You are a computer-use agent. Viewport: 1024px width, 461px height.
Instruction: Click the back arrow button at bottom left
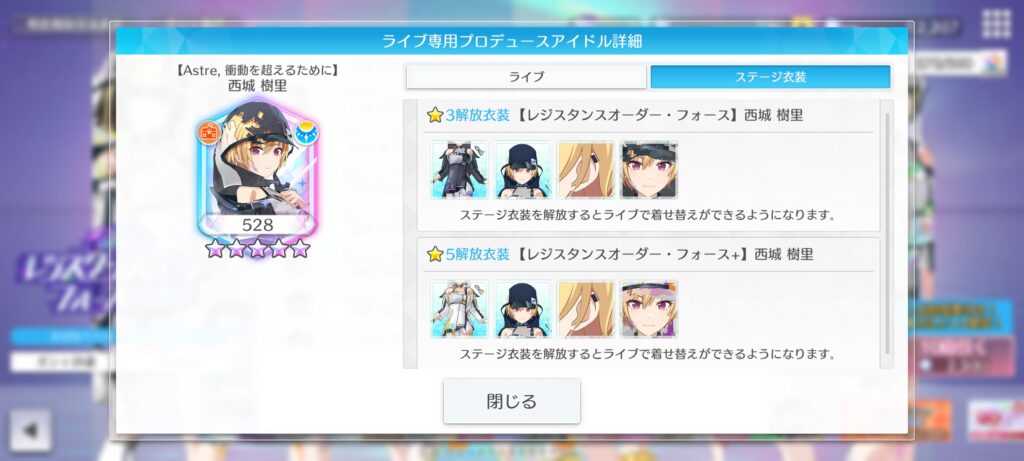(x=31, y=430)
